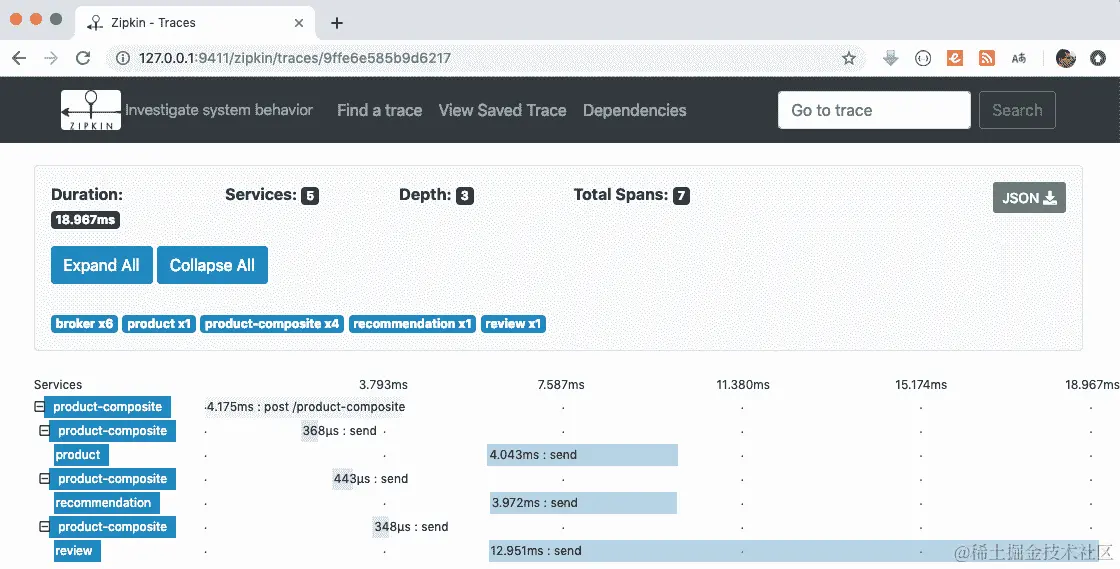Click Collapse All button
This screenshot has height=569, width=1120.
coord(212,265)
